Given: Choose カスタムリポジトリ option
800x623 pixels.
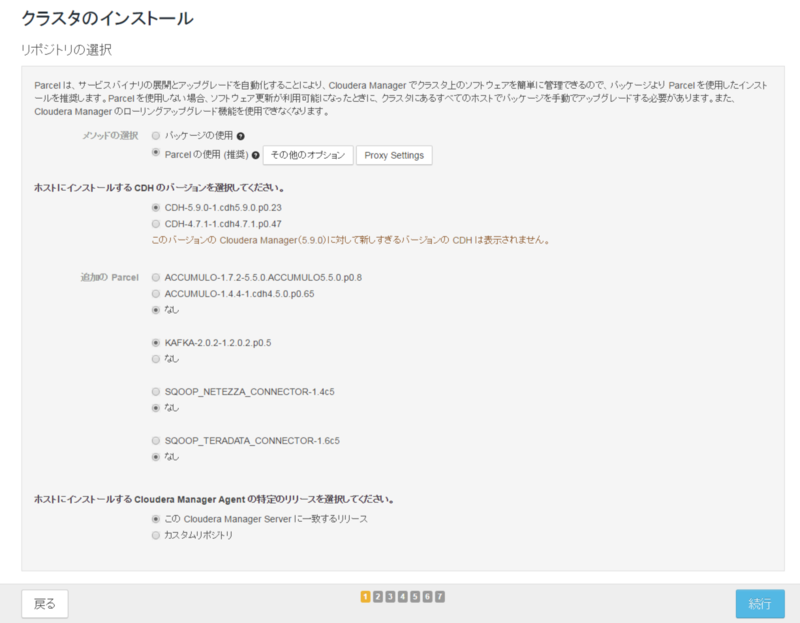Looking at the screenshot, I should 156,535.
